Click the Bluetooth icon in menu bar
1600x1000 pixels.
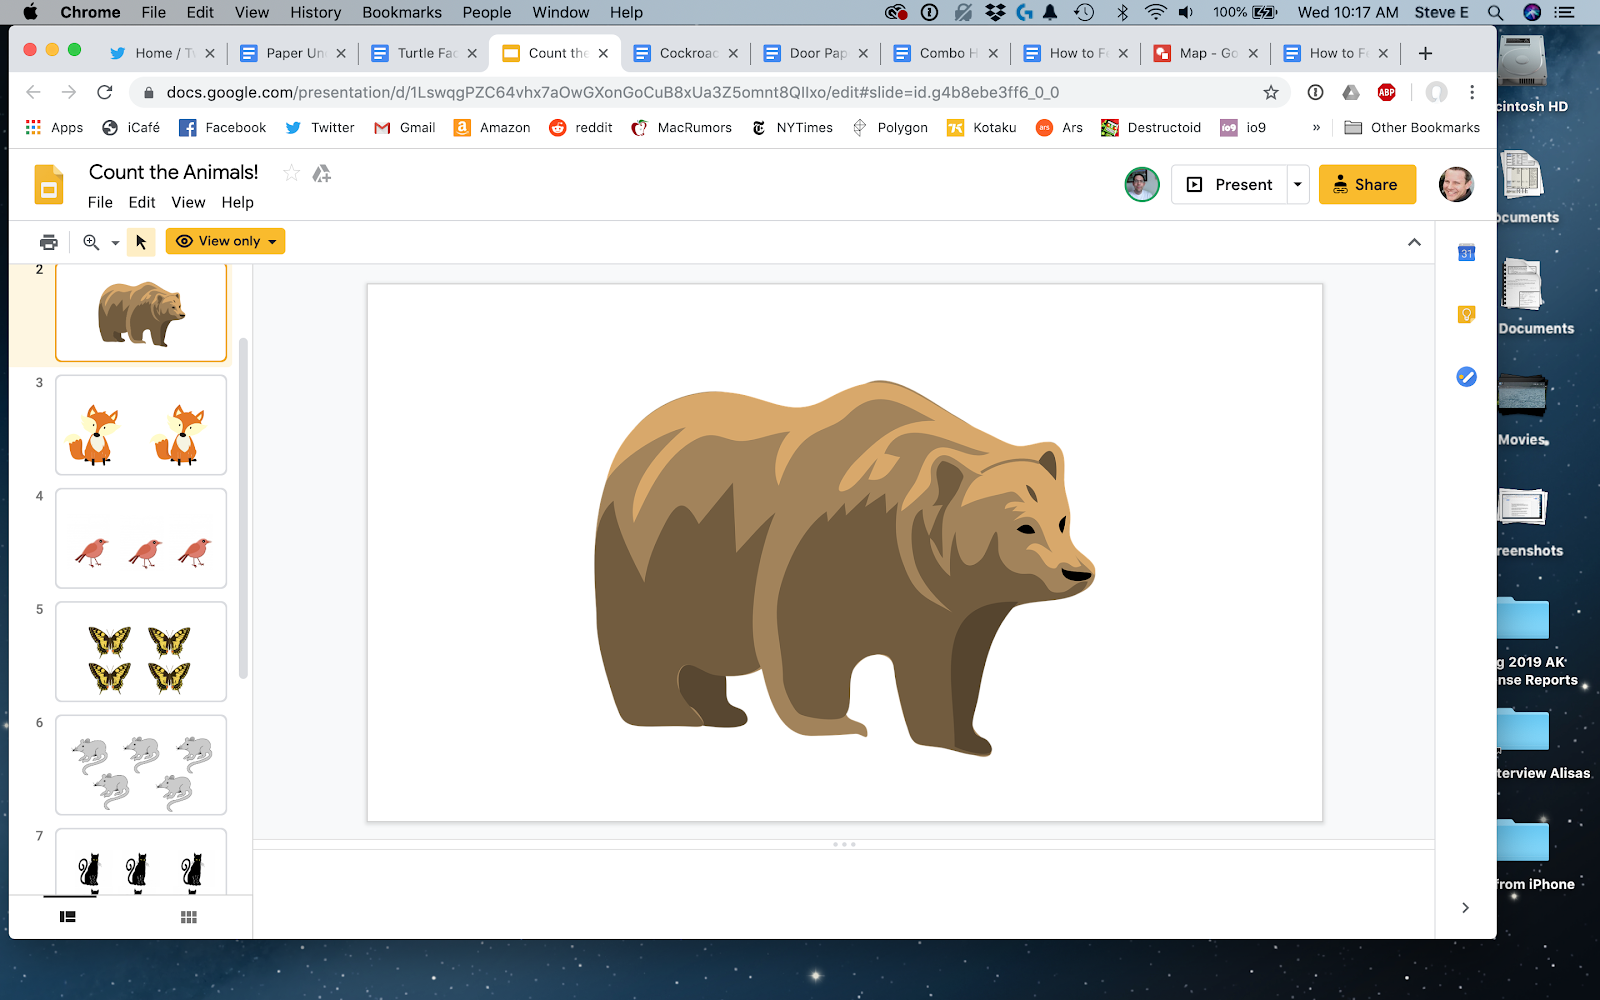pos(1122,12)
